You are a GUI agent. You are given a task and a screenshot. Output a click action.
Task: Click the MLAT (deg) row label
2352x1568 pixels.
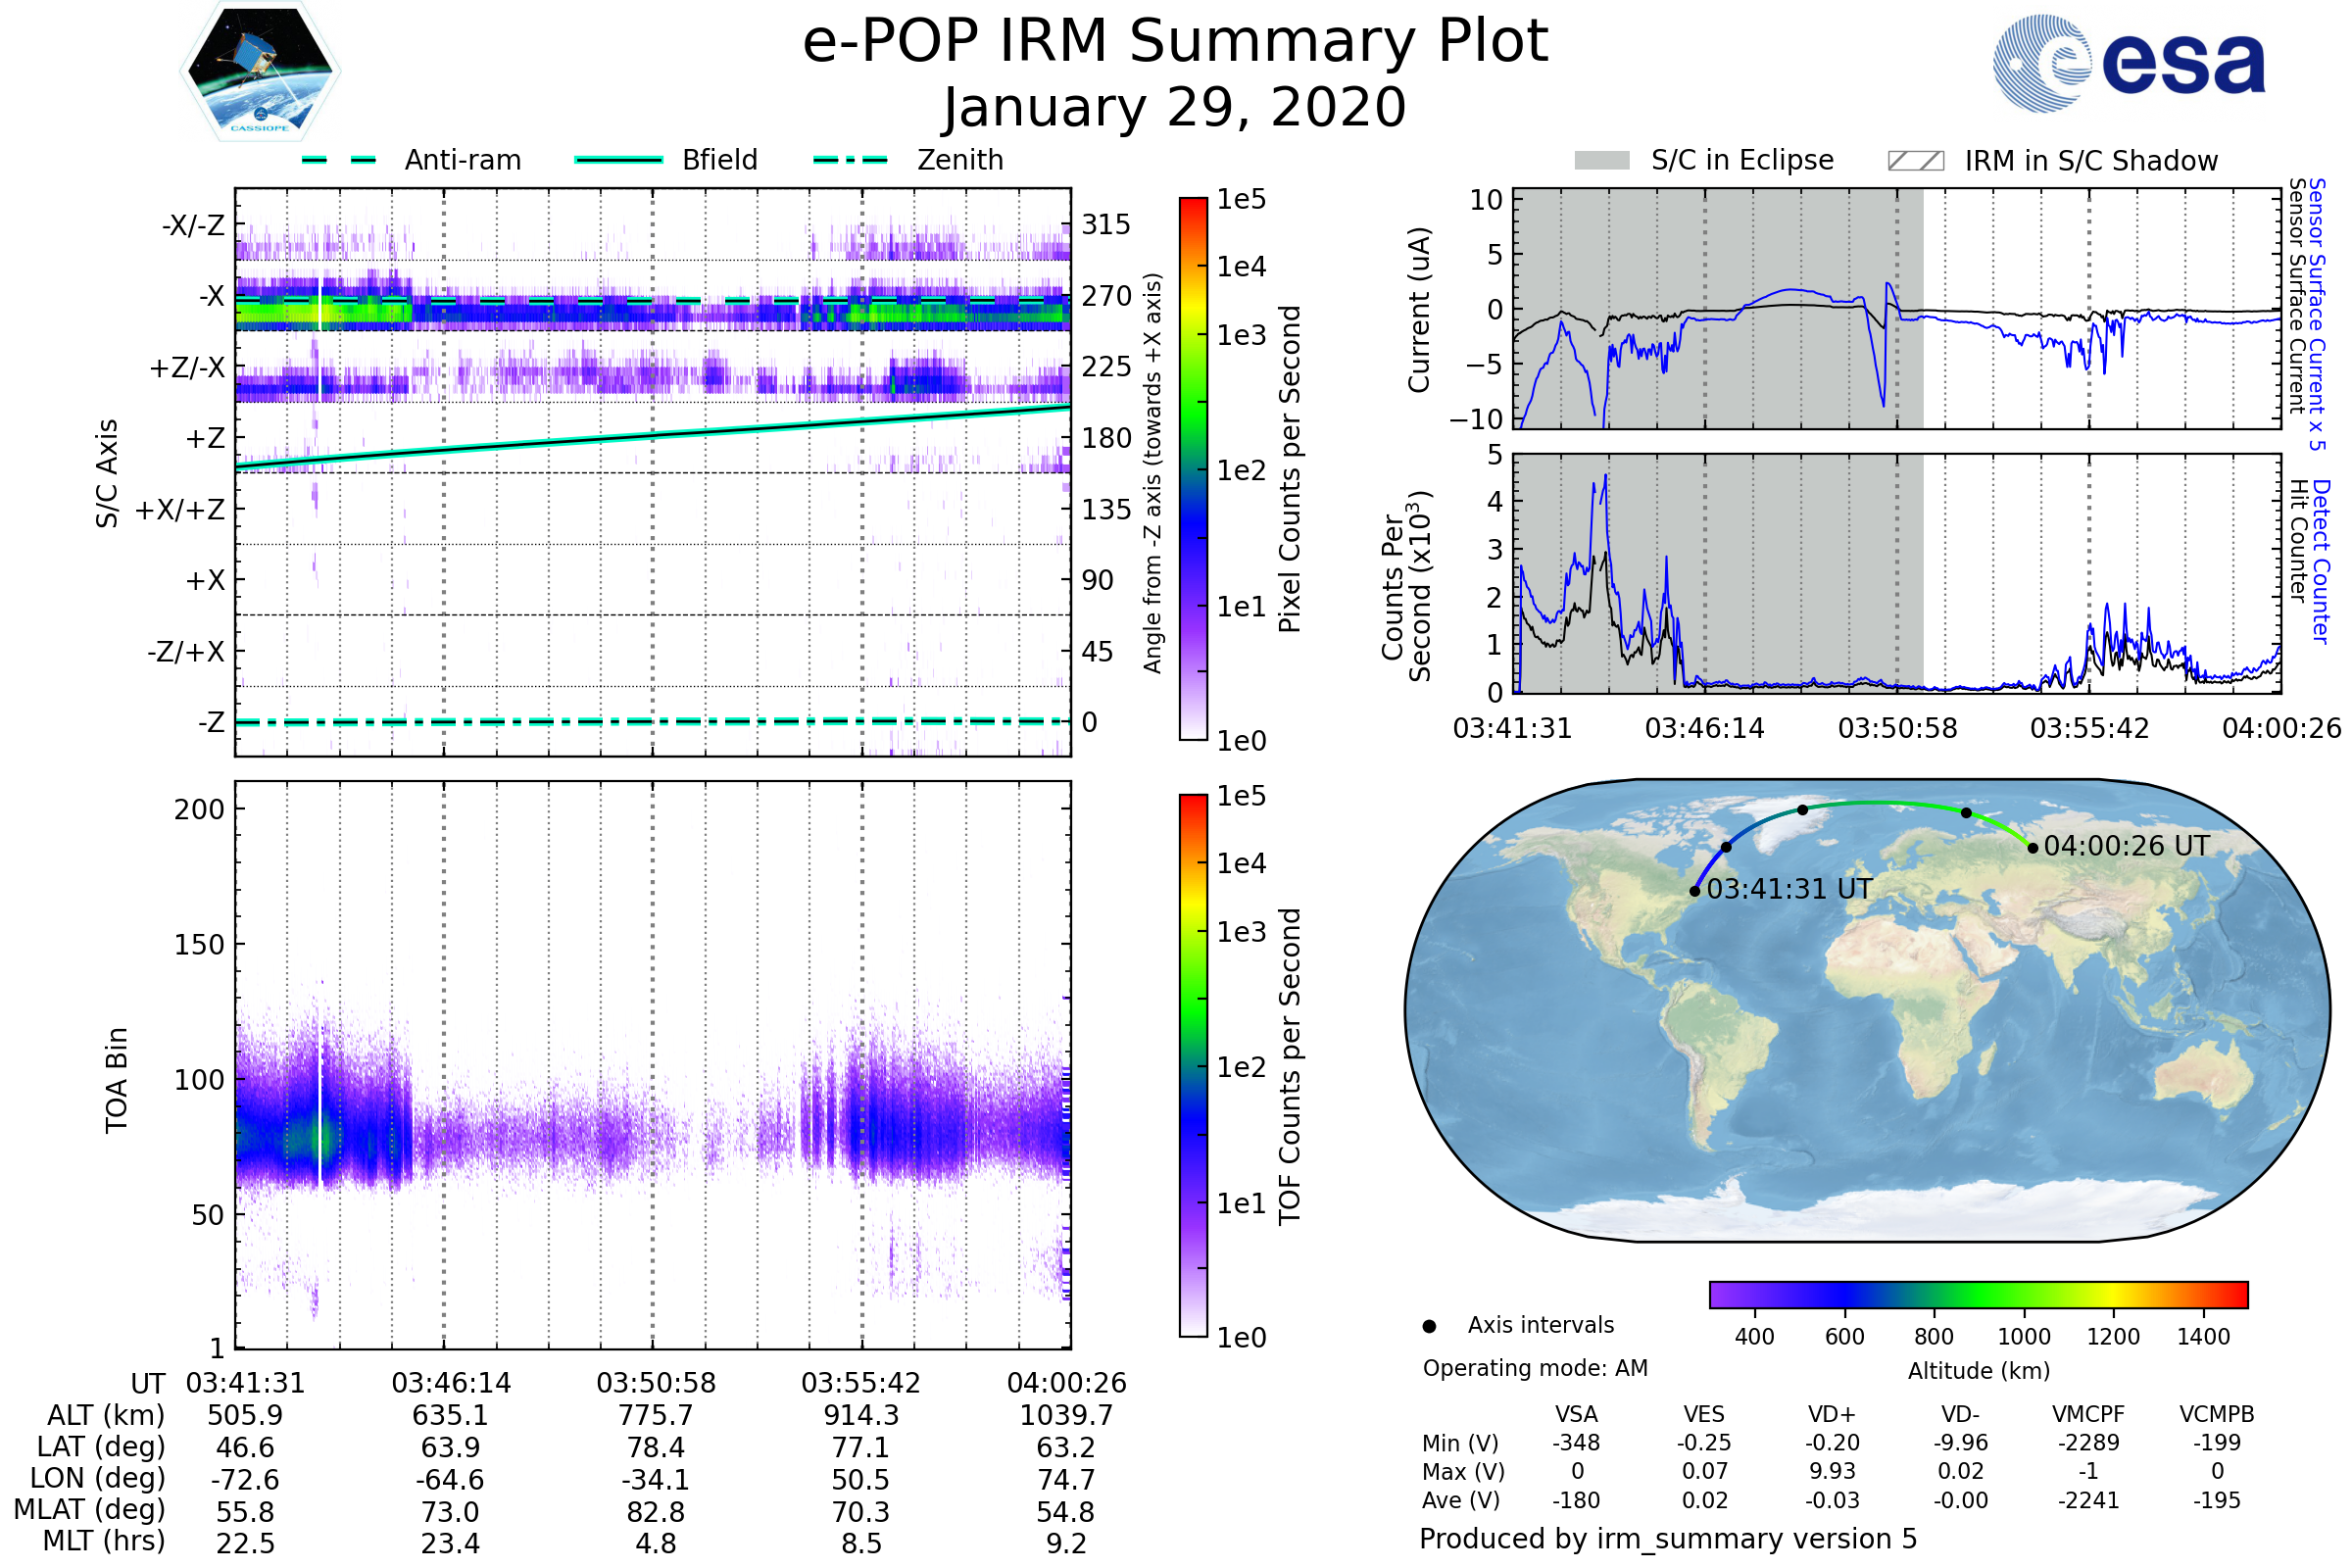[90, 1509]
